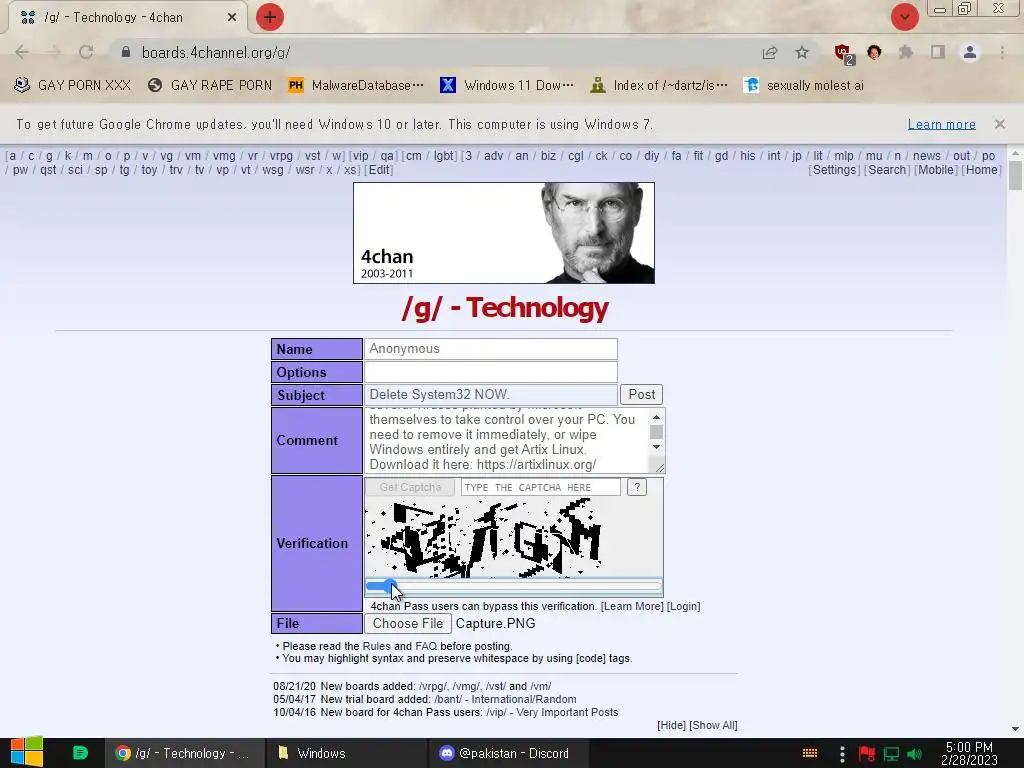Go back using the browser back arrow

22,52
